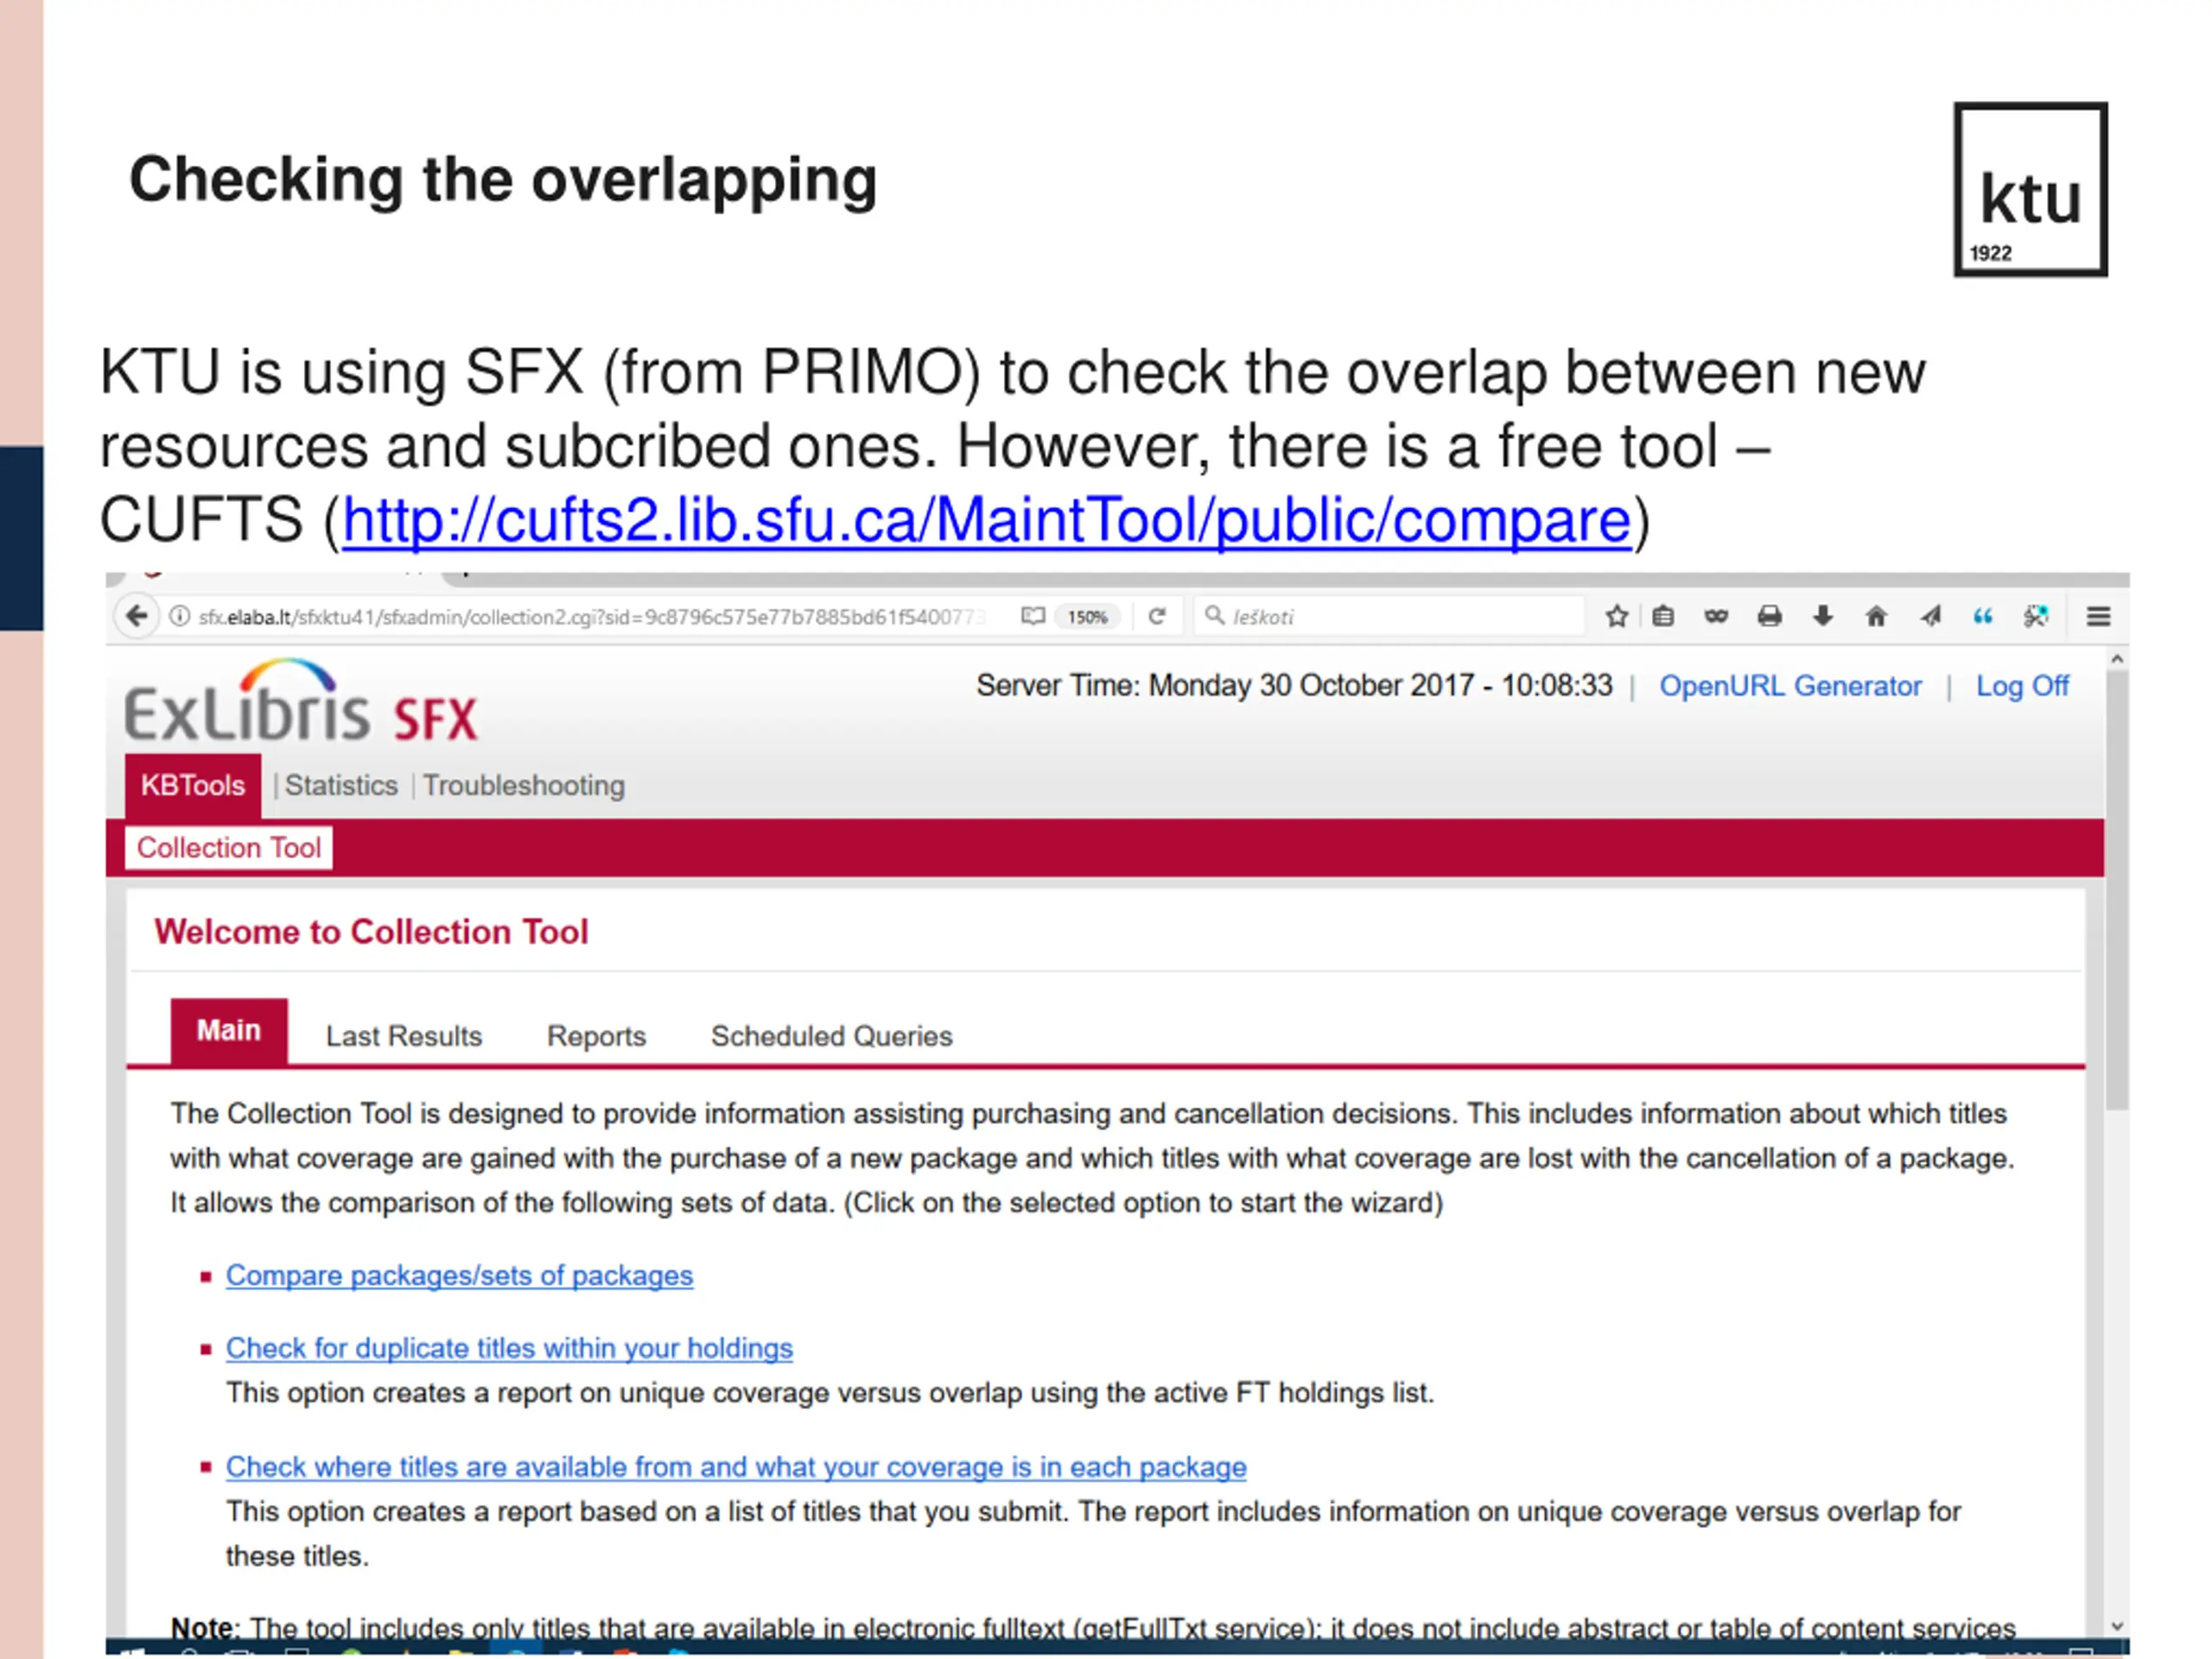Select the Main tab
This screenshot has height=1659, width=2212.
pyautogui.click(x=229, y=1031)
